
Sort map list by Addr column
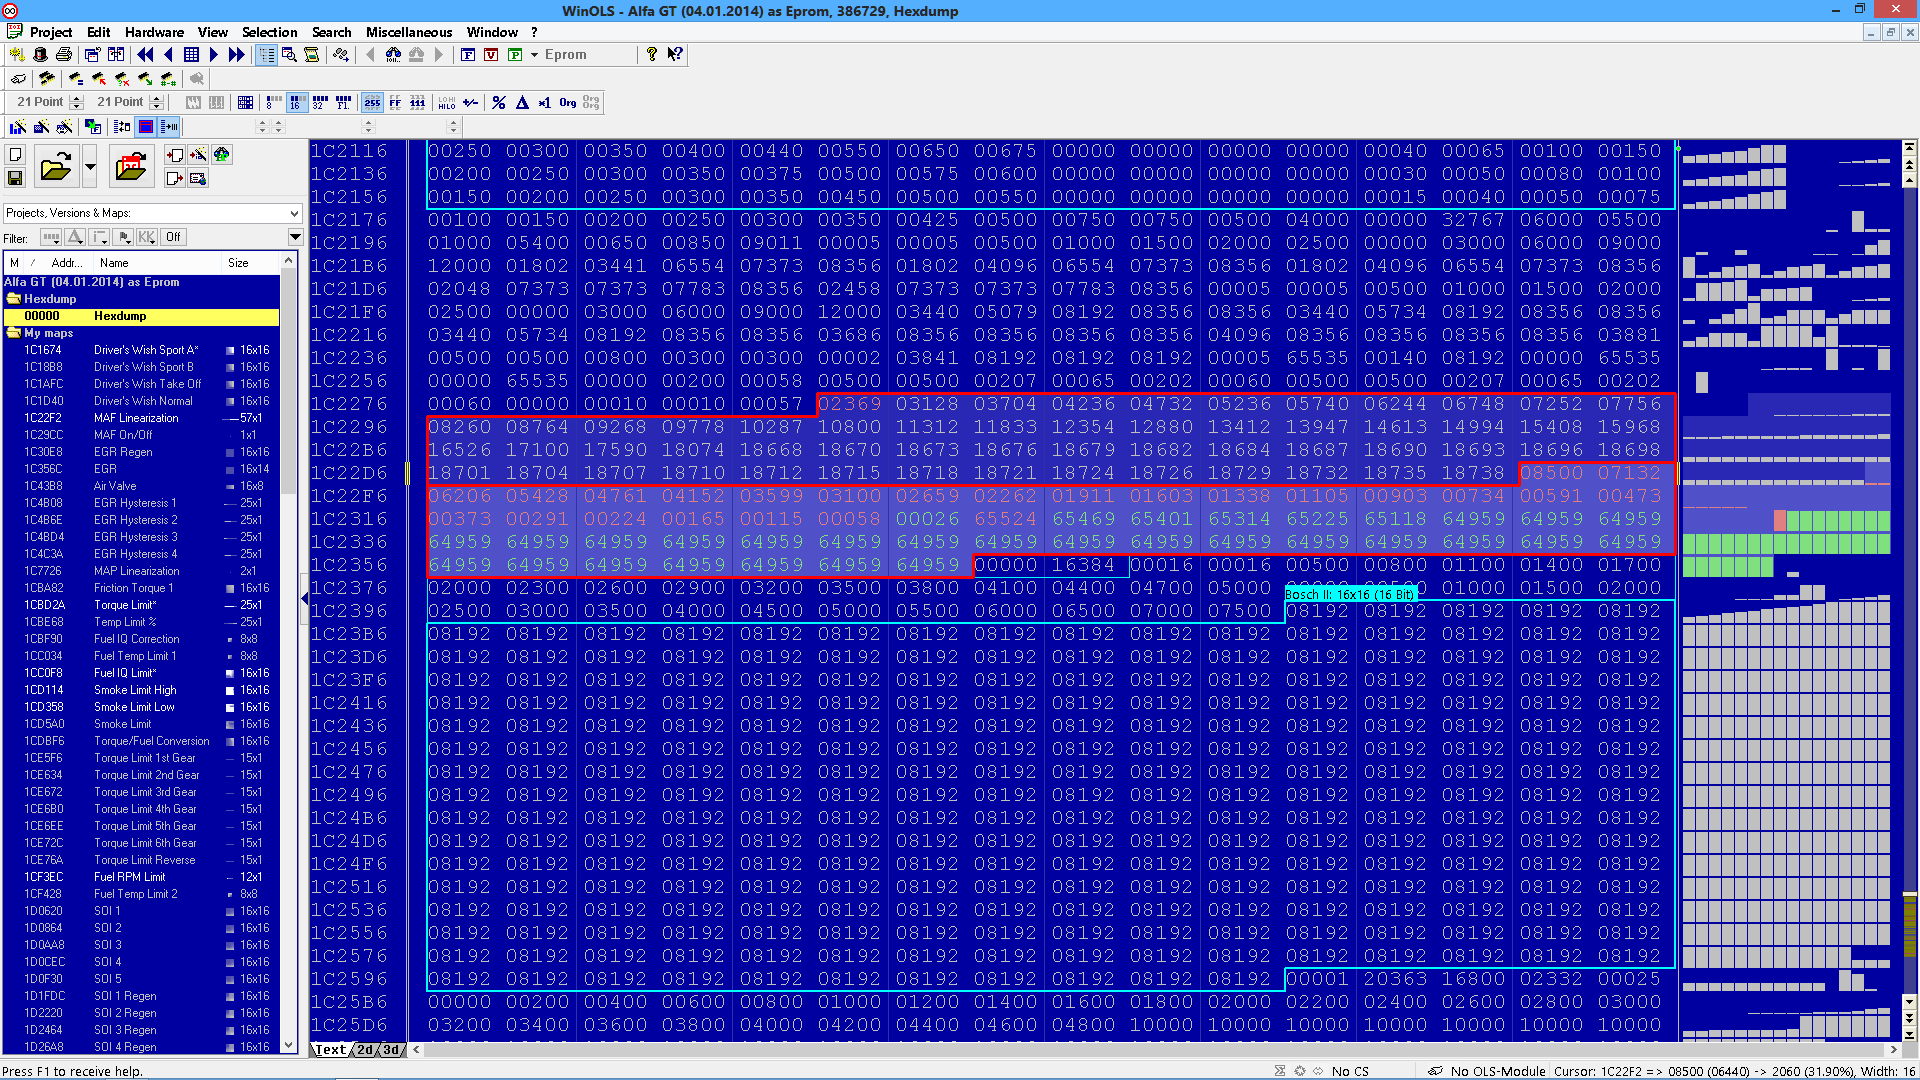(x=66, y=263)
